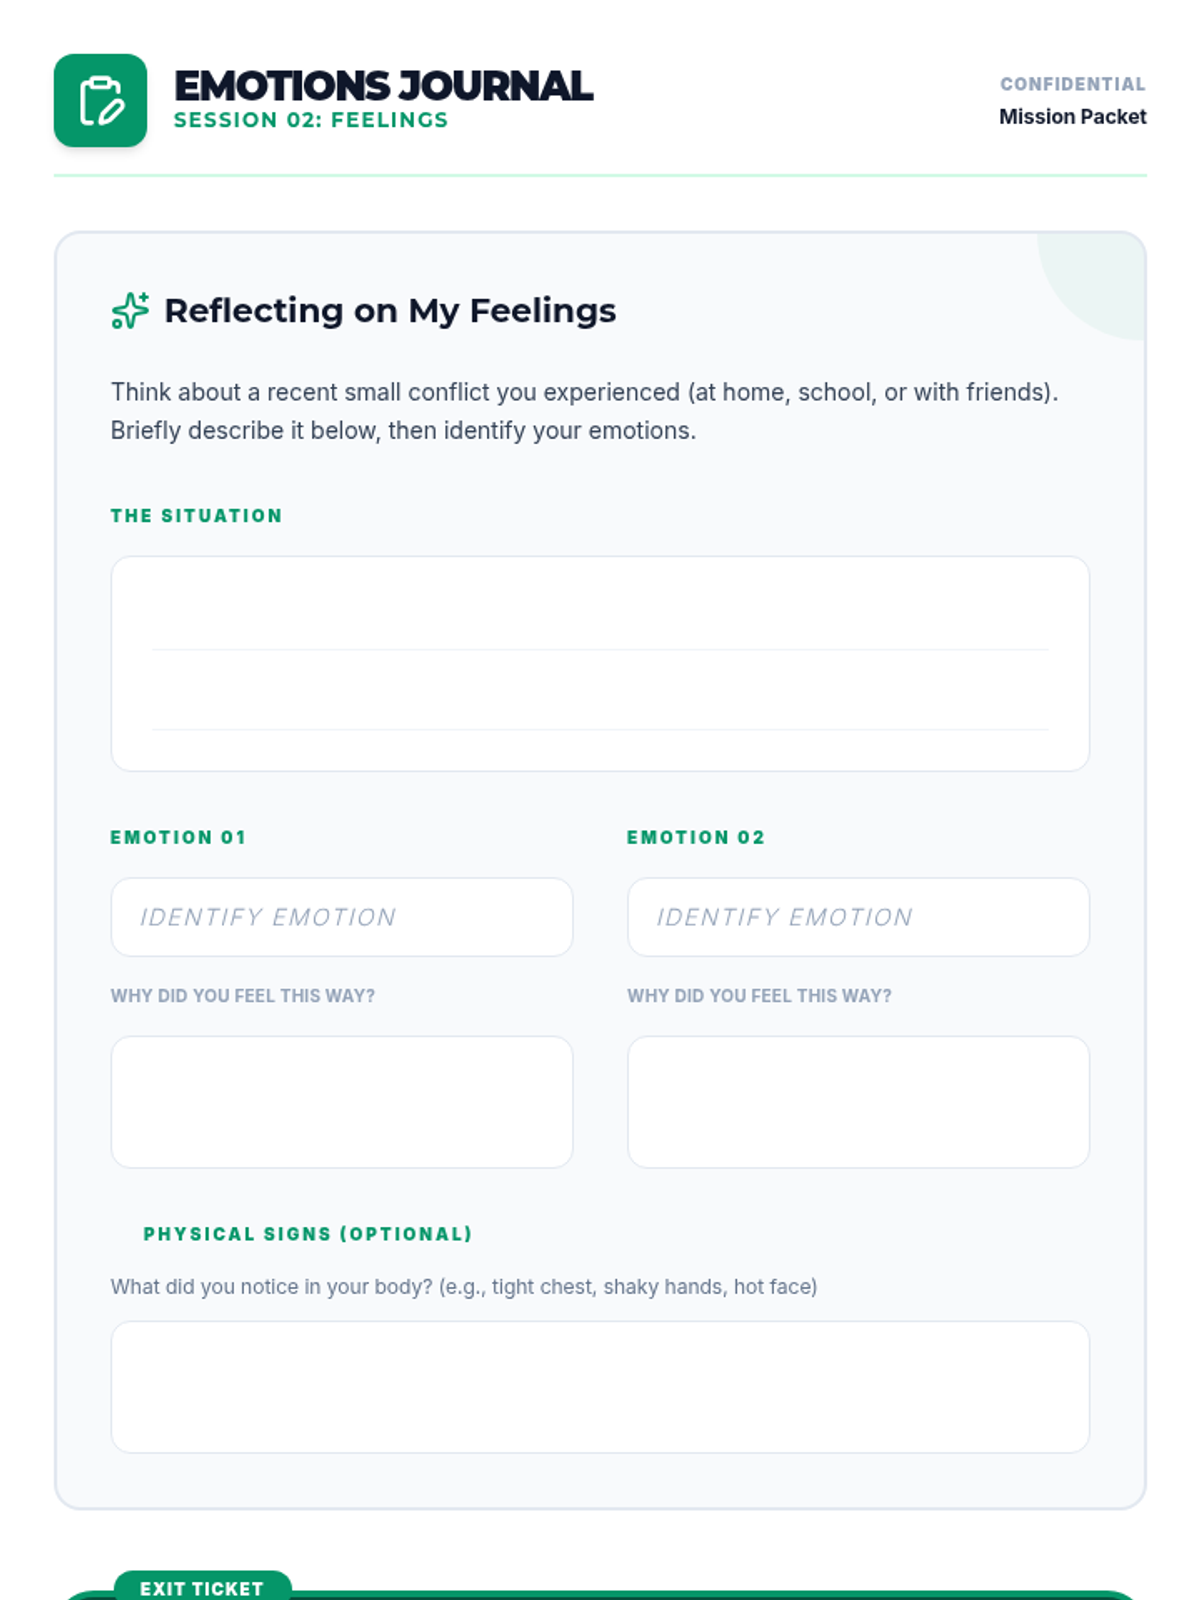This screenshot has width=1200, height=1600.
Task: Click the answer box below Emotion 01's why question
Action: pos(342,1102)
